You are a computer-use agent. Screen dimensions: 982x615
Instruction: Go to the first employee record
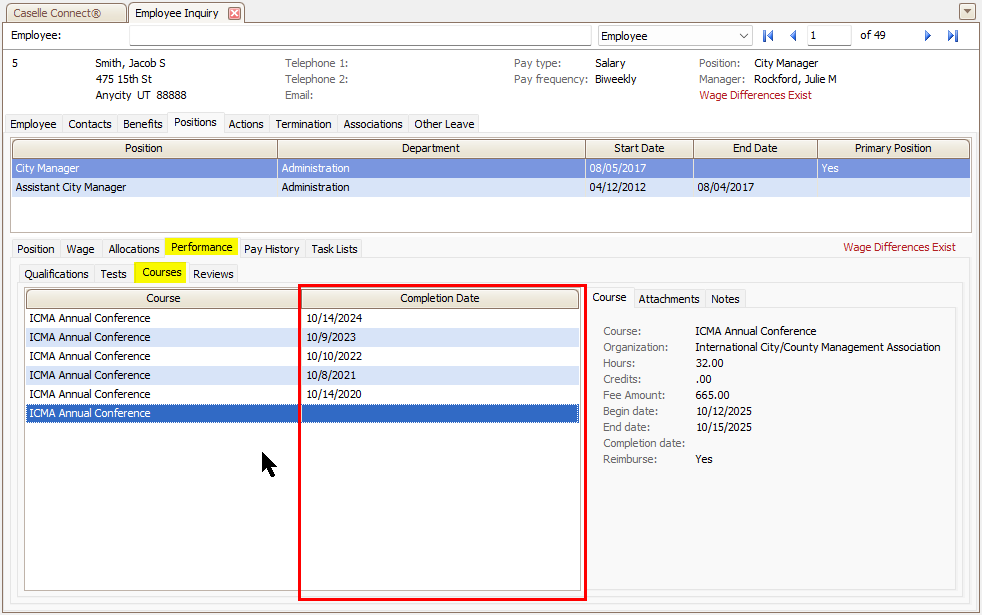pyautogui.click(x=768, y=36)
